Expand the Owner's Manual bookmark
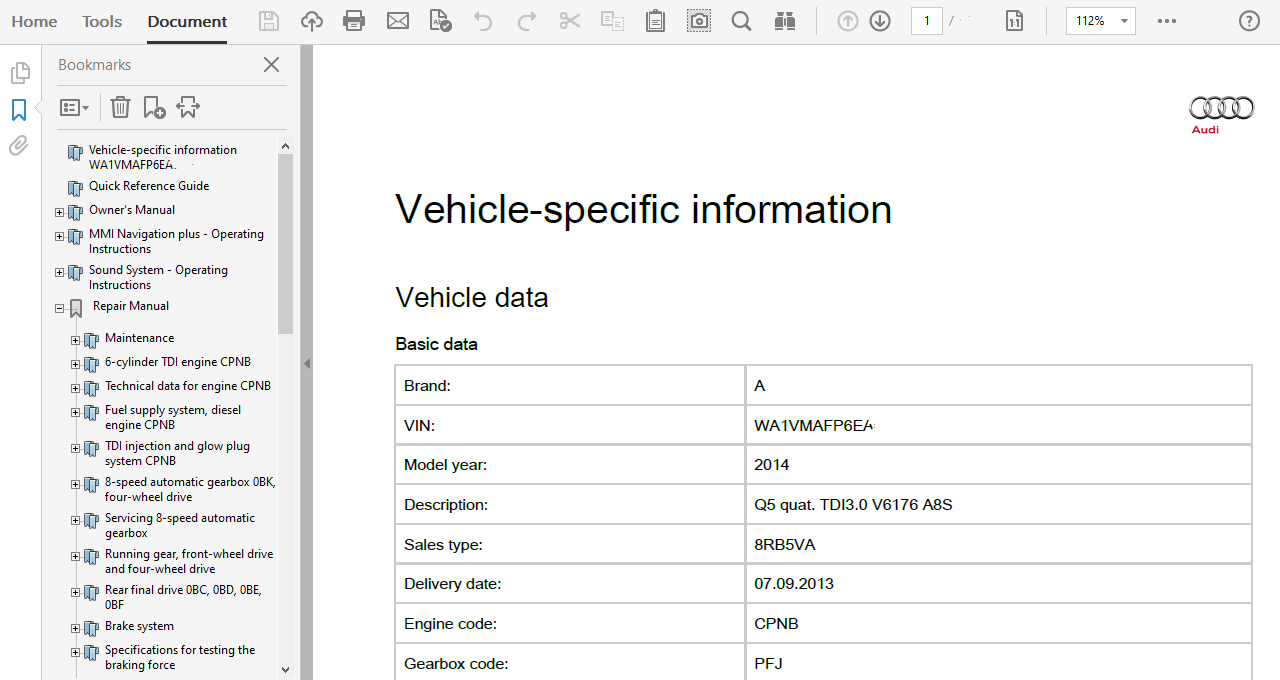Screen dimensions: 1280x680 pyautogui.click(x=59, y=212)
